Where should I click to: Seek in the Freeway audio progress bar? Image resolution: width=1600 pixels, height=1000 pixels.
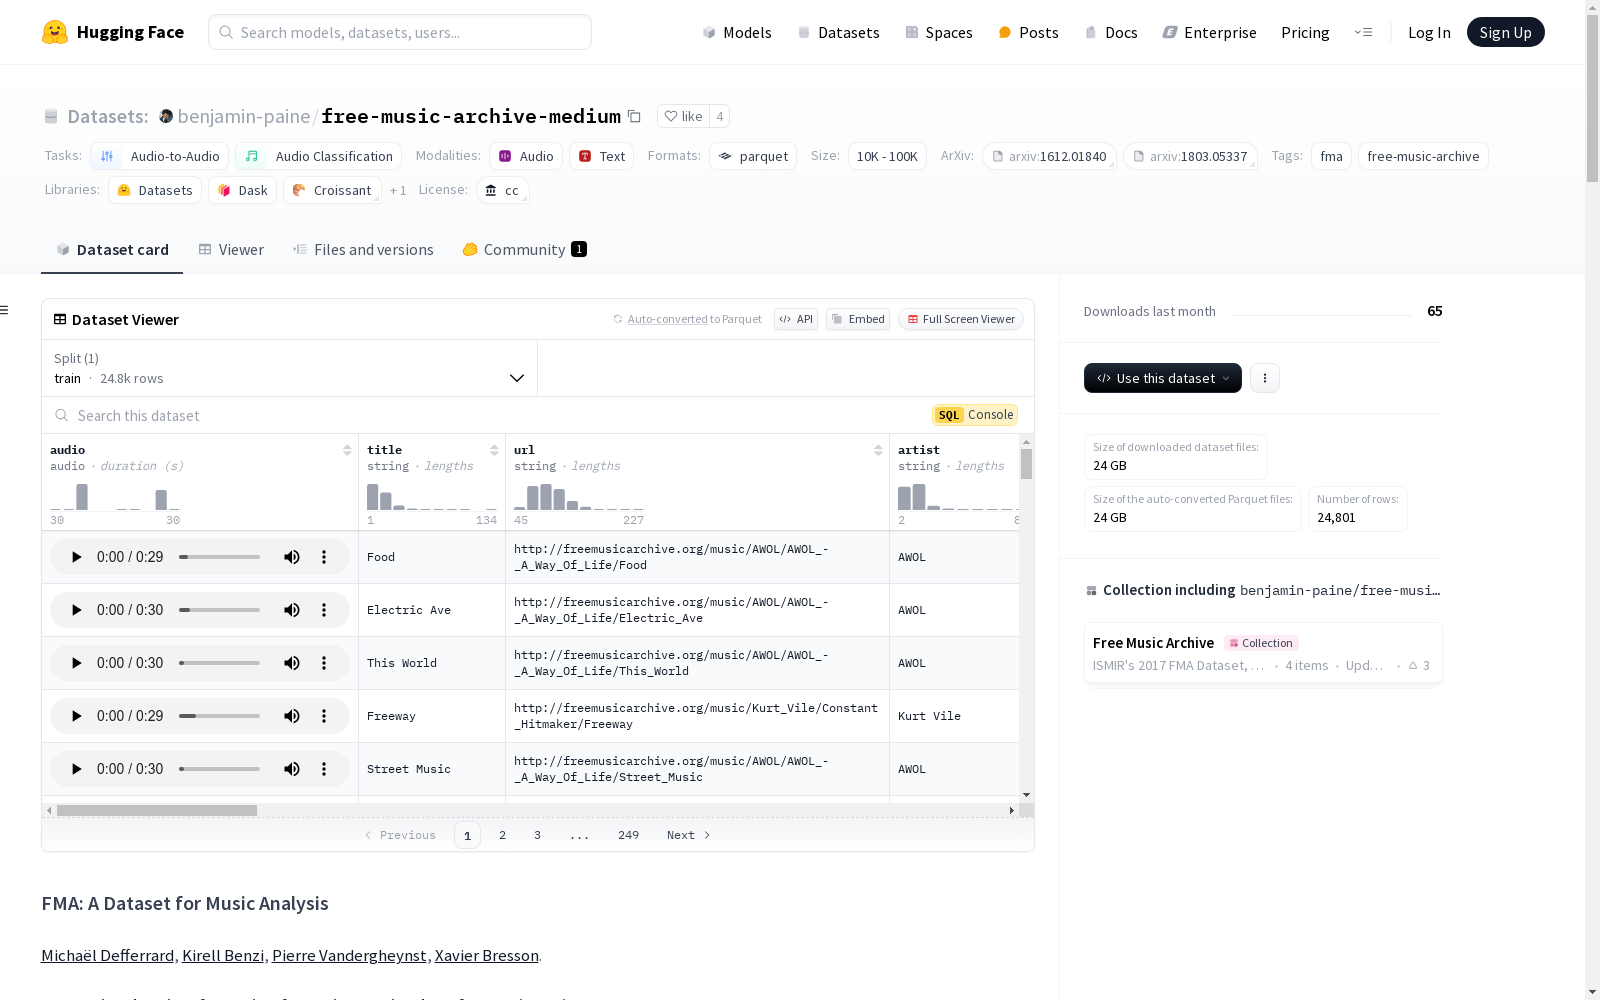(x=220, y=716)
